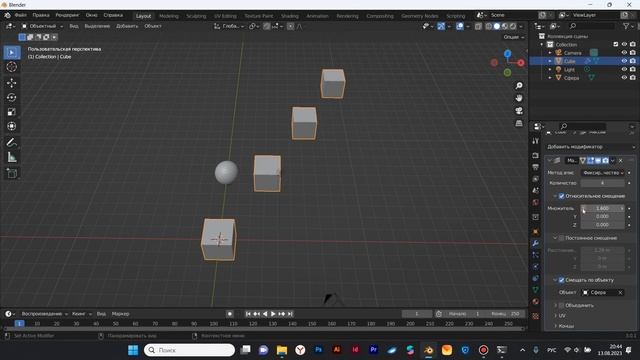Click the Factor X value field
Image resolution: width=640 pixels, height=360 pixels.
pyautogui.click(x=602, y=209)
